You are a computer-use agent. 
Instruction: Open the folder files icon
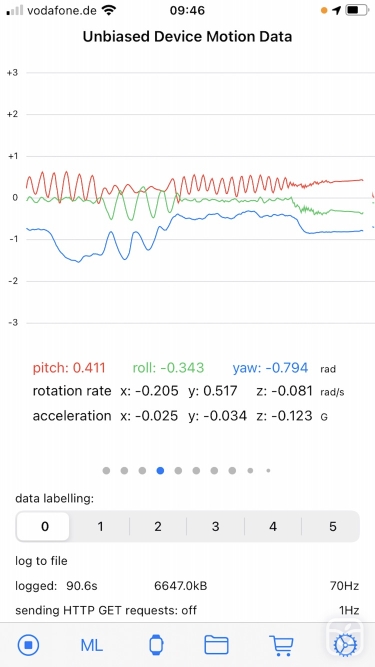(216, 645)
